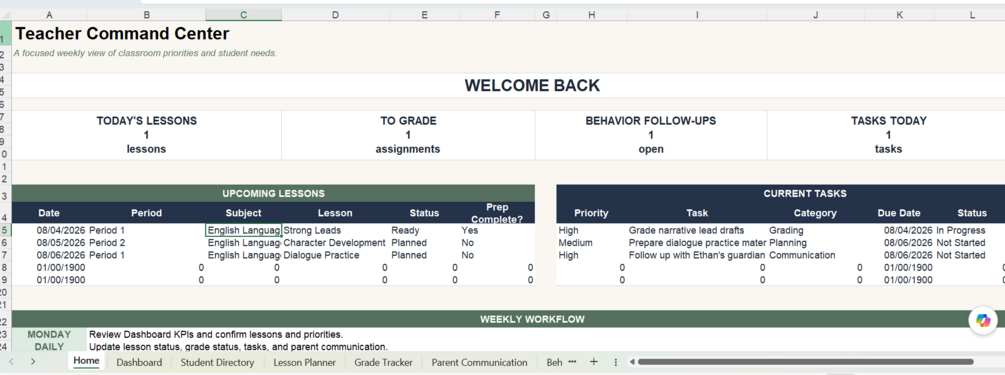
Task: Select the TASKS TODAY heading
Action: pyautogui.click(x=888, y=121)
